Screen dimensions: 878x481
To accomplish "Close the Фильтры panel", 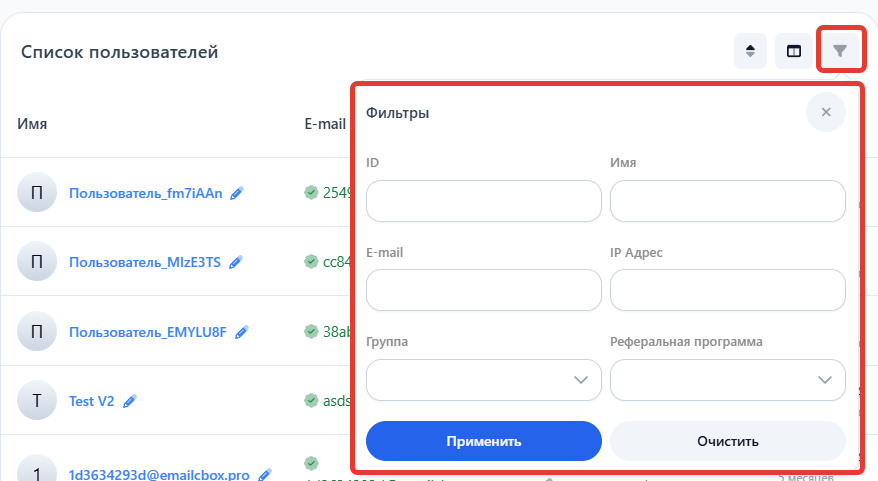I will (826, 112).
